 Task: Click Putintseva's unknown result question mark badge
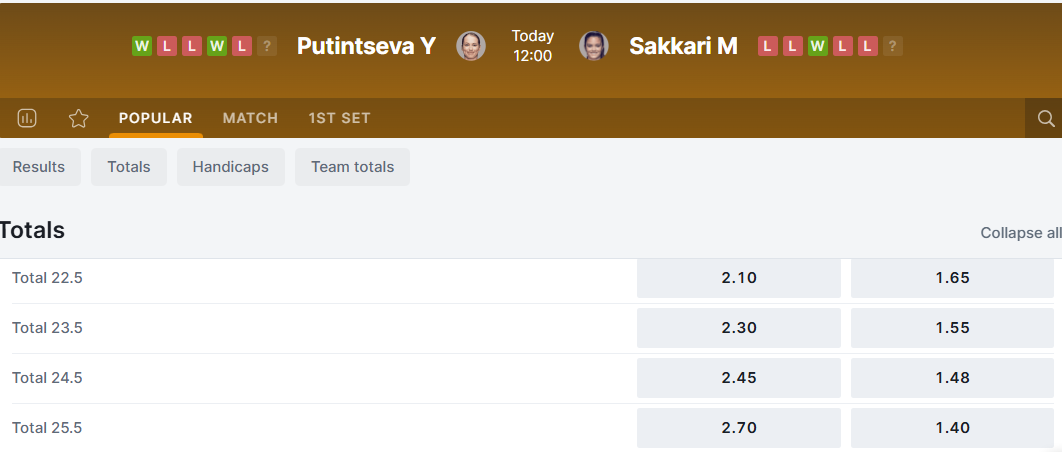click(267, 46)
